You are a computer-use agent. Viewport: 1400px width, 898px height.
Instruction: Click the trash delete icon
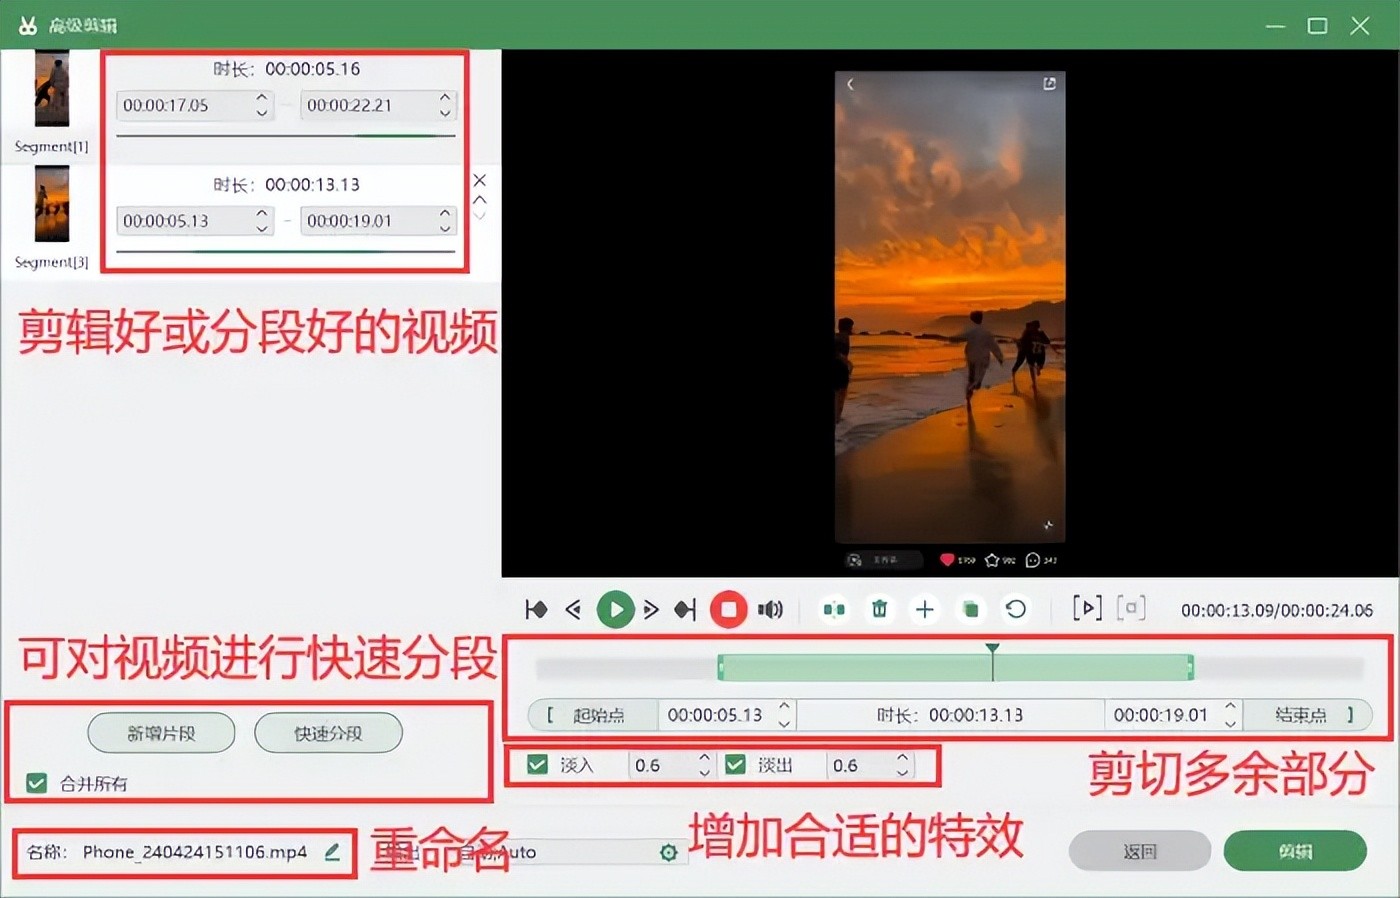(879, 609)
